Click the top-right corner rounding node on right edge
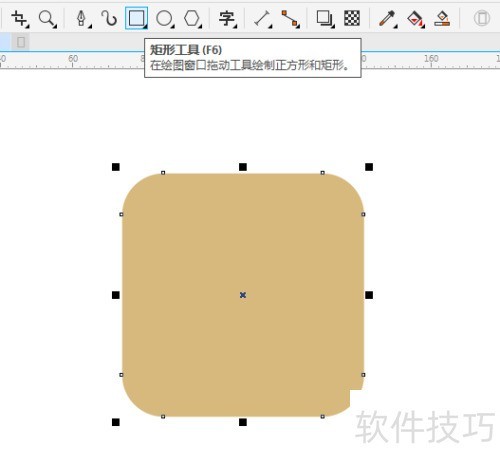The image size is (500, 464). tap(363, 214)
